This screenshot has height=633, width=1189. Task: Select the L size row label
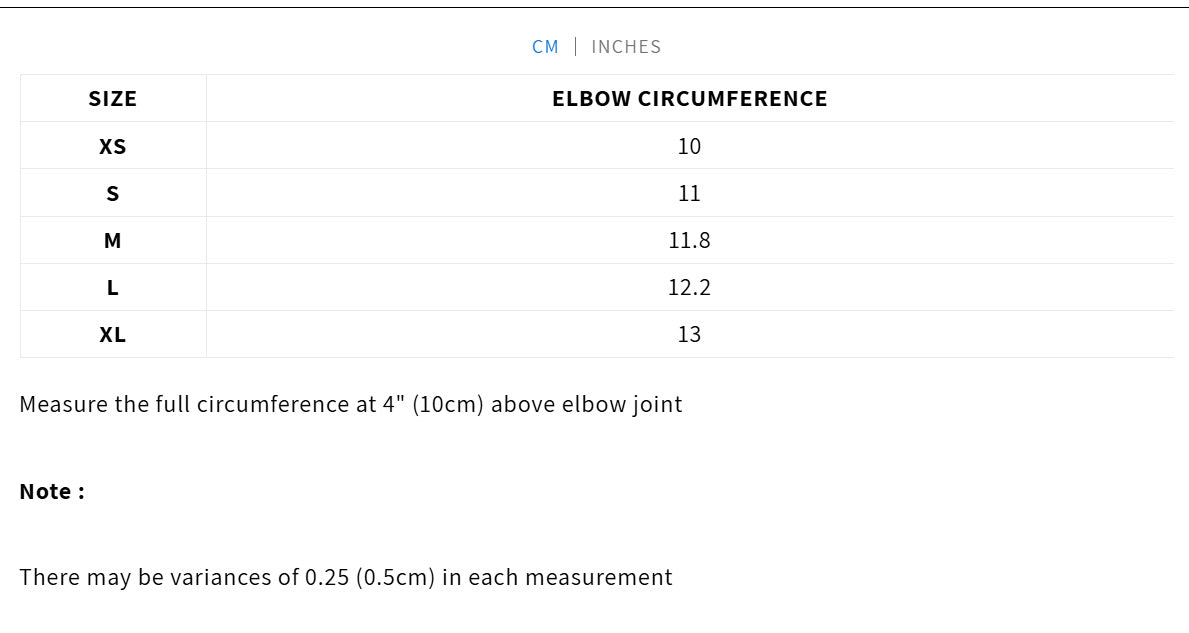coord(113,287)
